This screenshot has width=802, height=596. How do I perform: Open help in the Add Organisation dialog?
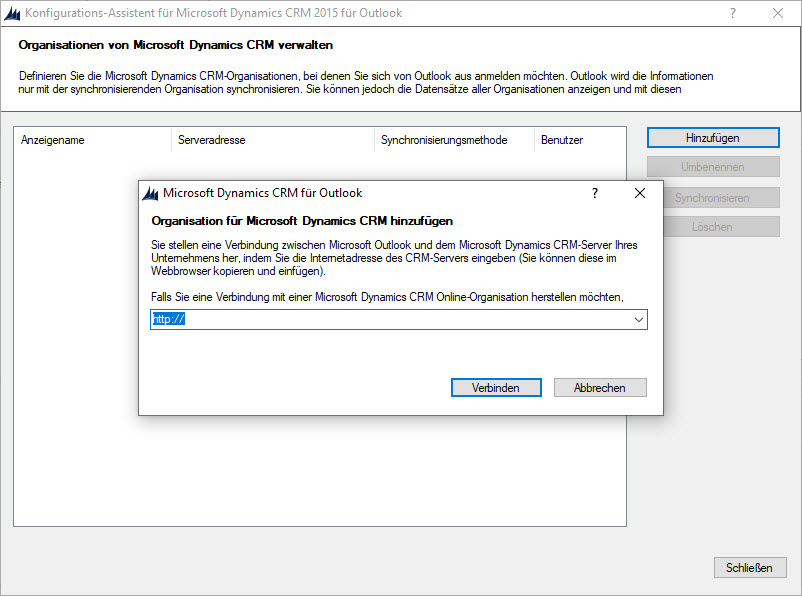click(595, 193)
